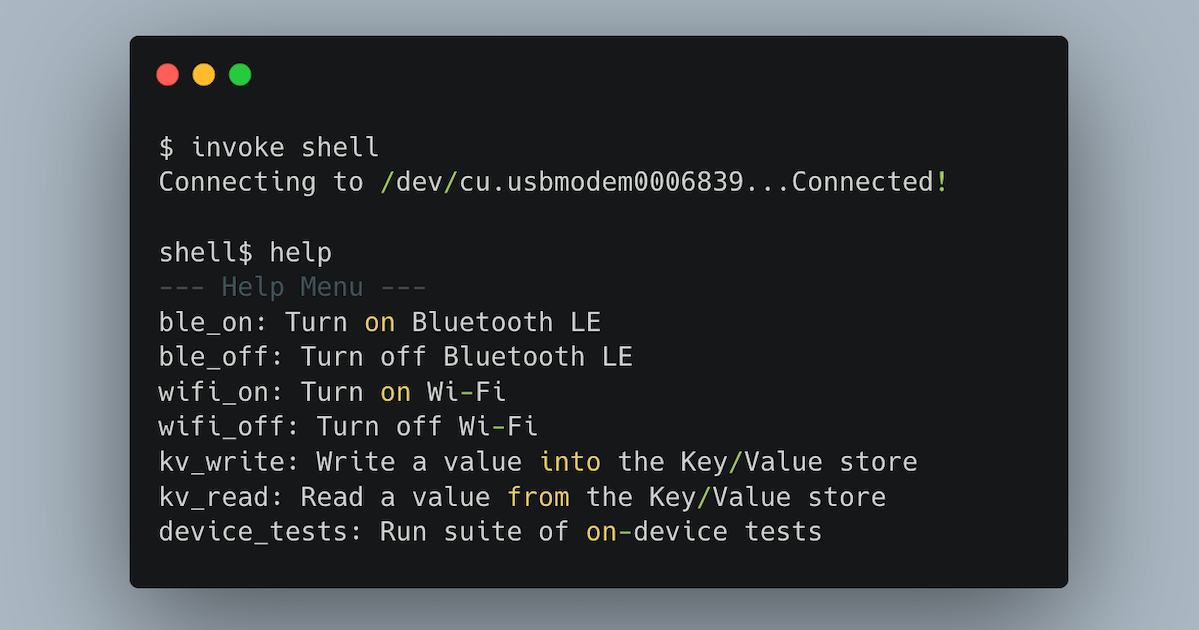Click the 'Turn off Wi-Fi' description
Viewport: 1199px width, 630px height.
(x=427, y=427)
